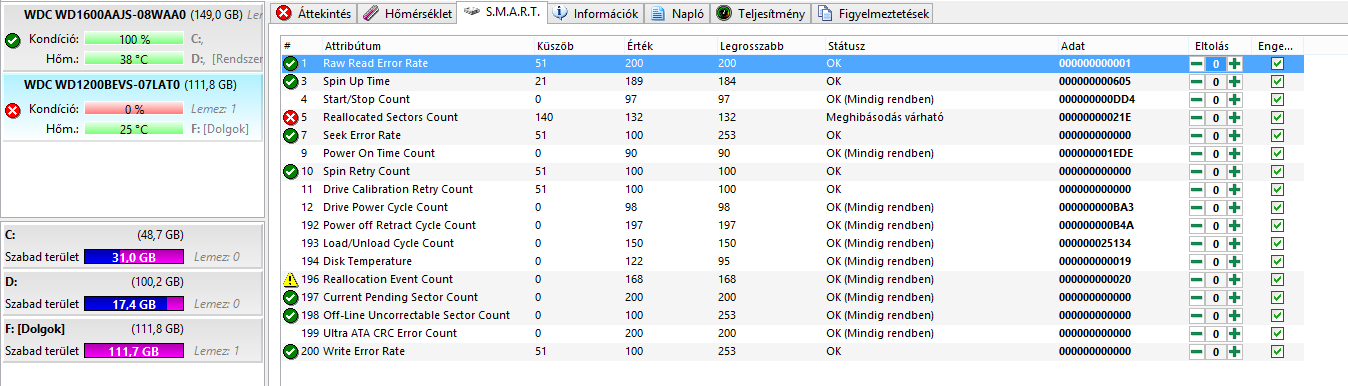Open the Teljesítmény tab

coord(761,13)
